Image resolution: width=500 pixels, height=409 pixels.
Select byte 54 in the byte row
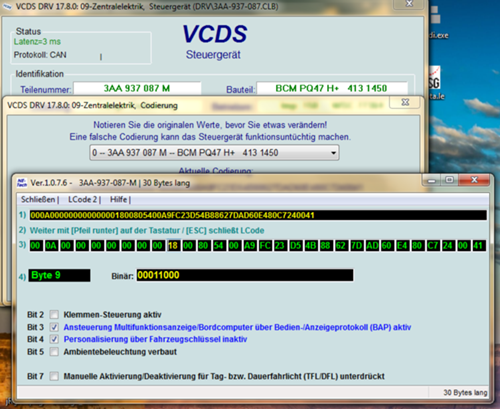(x=219, y=246)
